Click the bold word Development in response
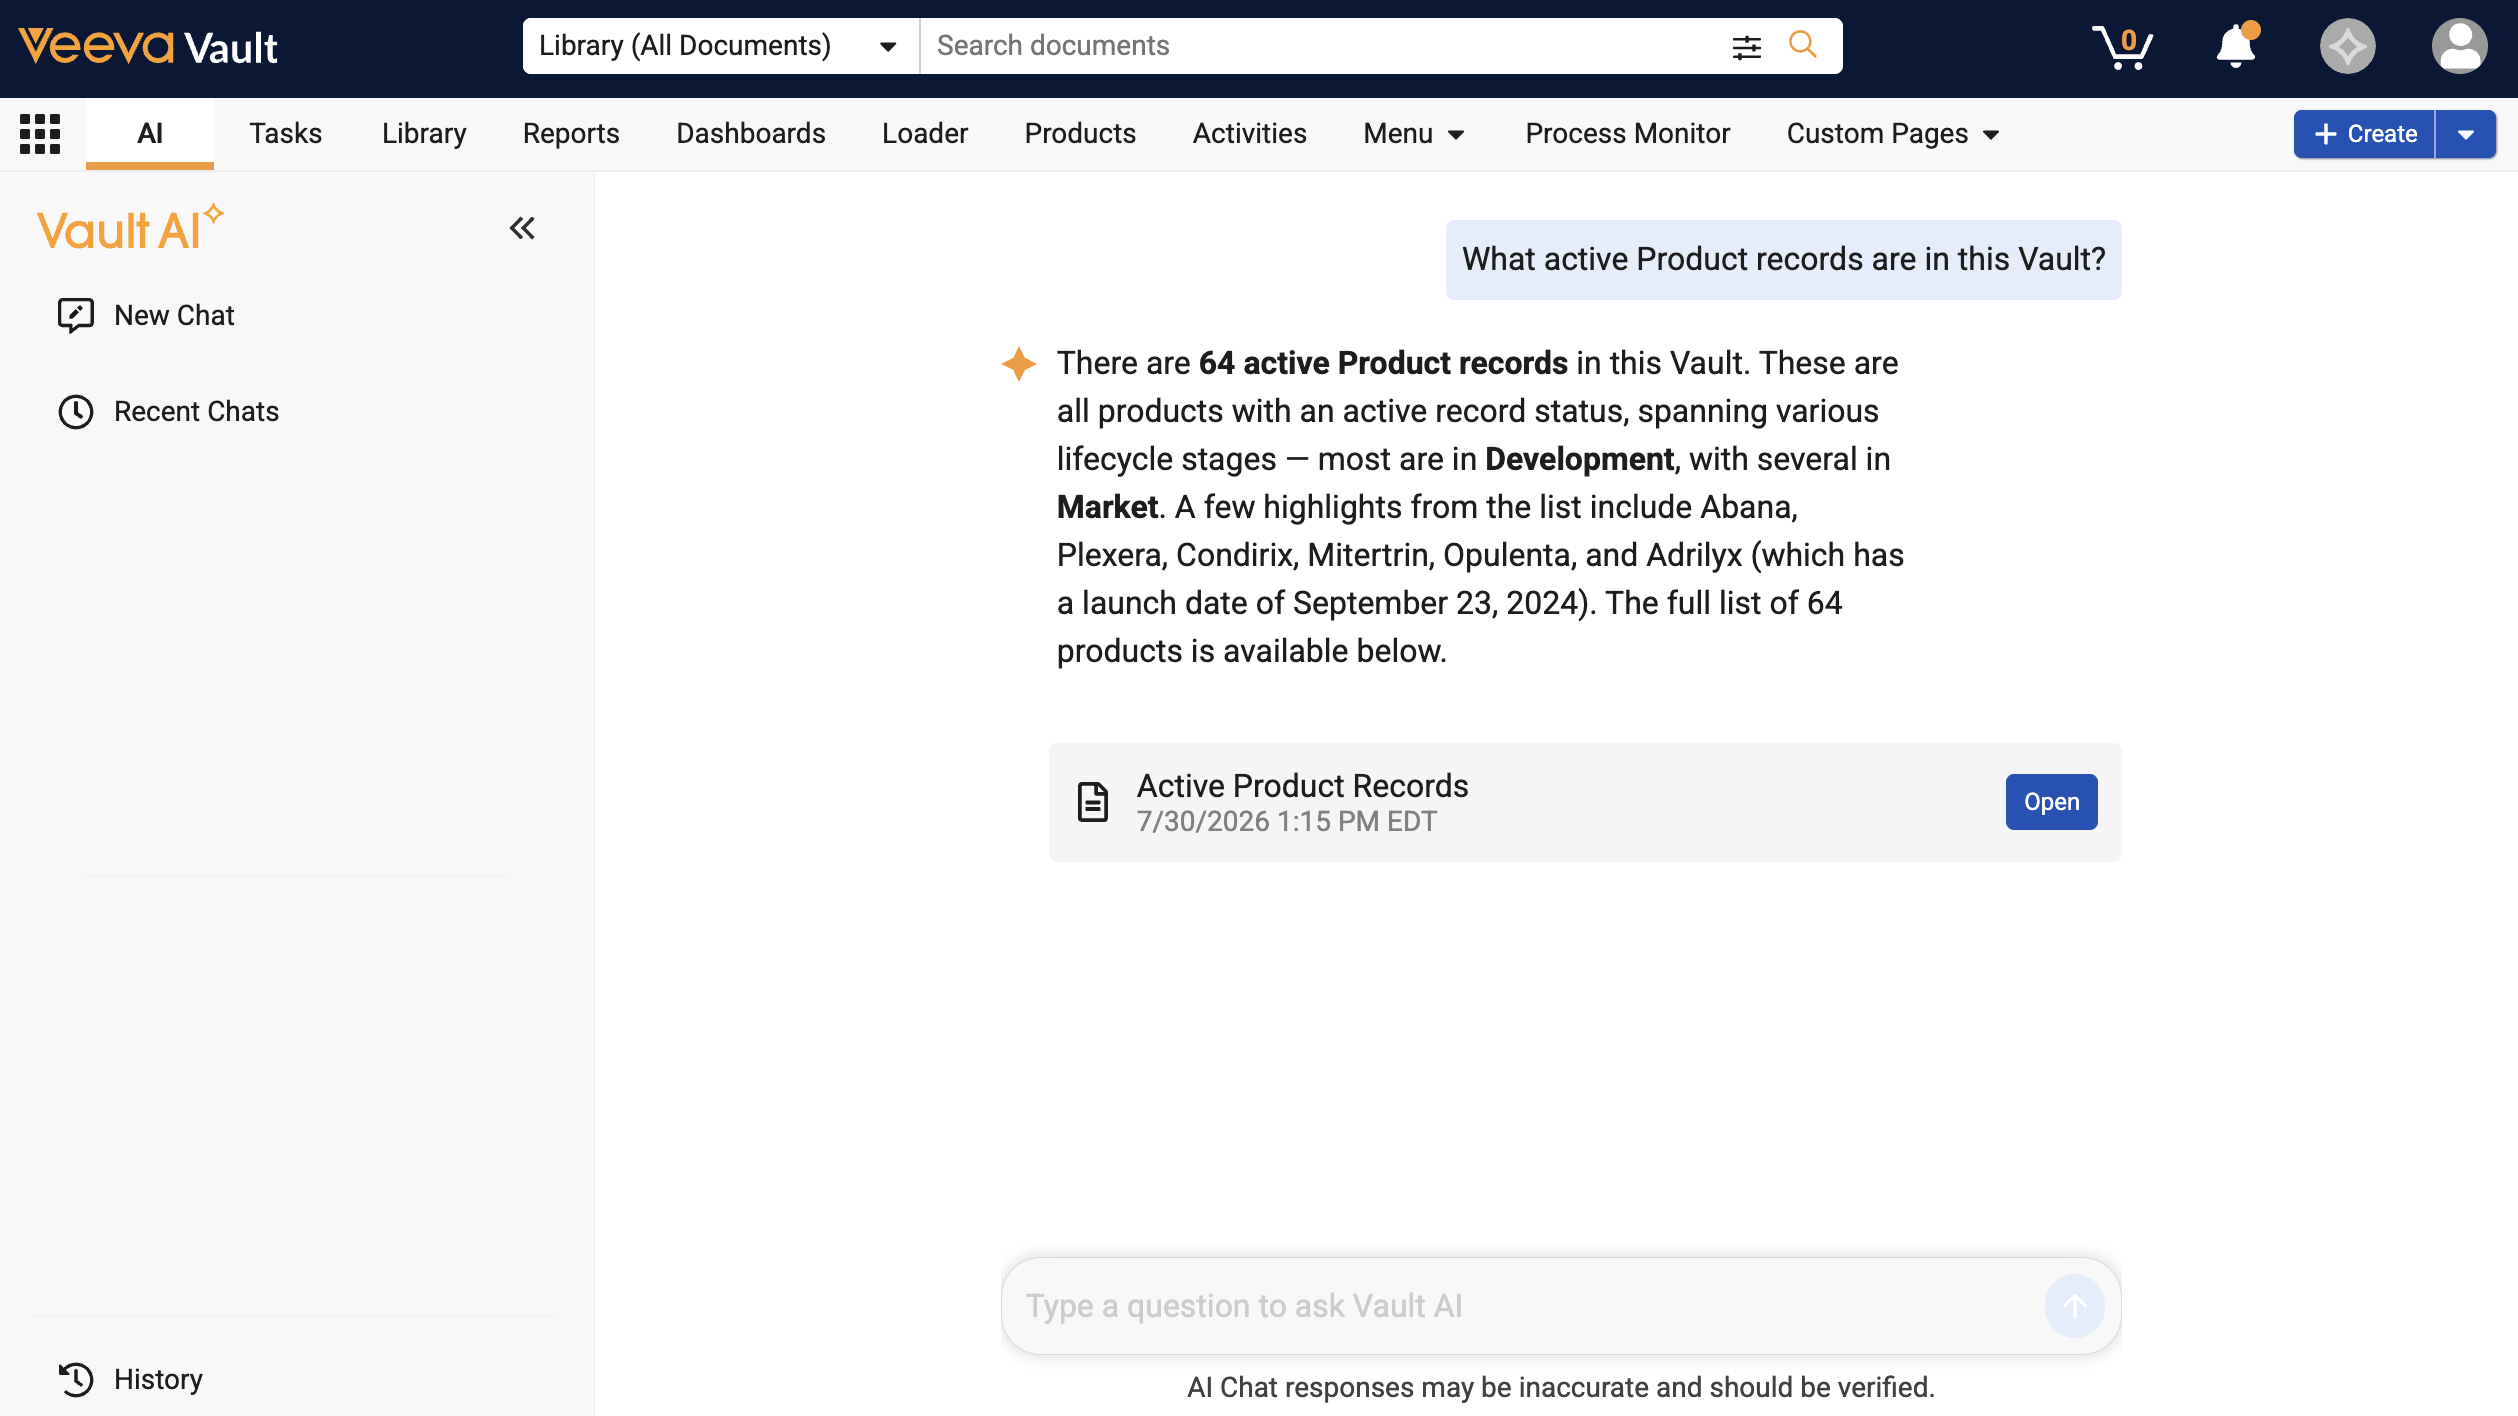Screen dimensions: 2518x1416 click(x=1579, y=459)
